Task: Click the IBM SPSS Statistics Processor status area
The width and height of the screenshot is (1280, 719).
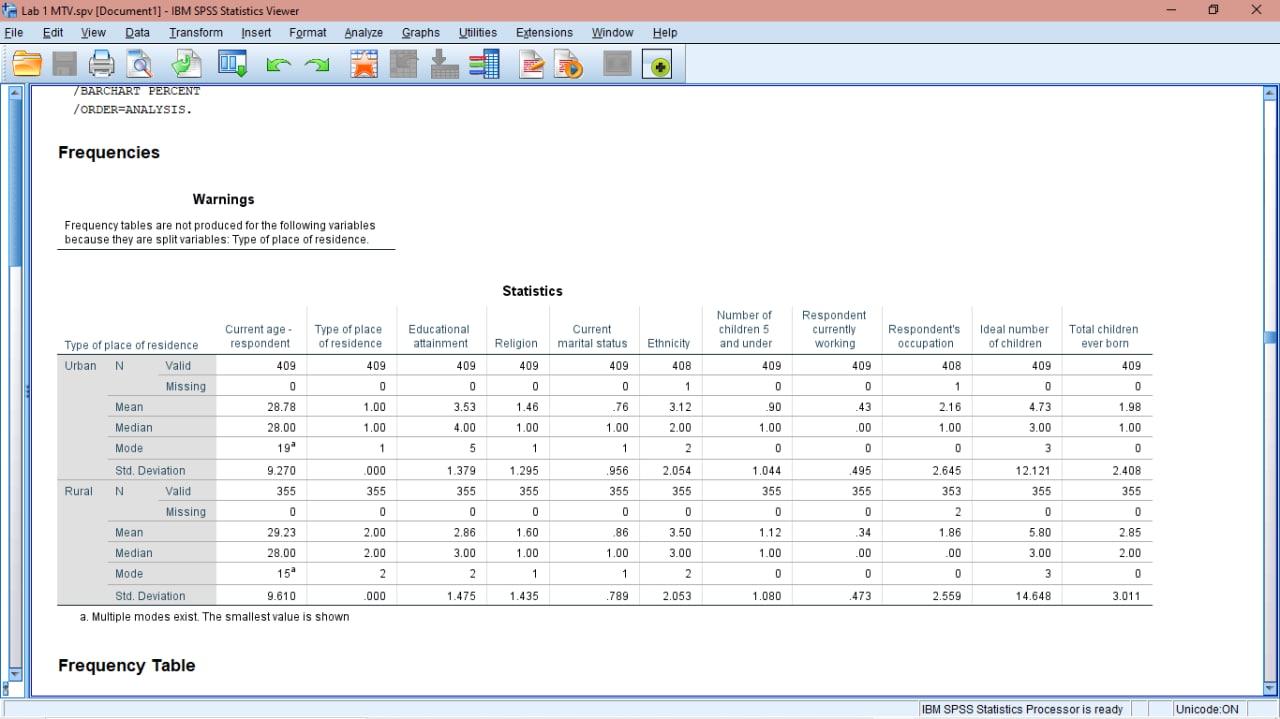Action: pos(1022,709)
